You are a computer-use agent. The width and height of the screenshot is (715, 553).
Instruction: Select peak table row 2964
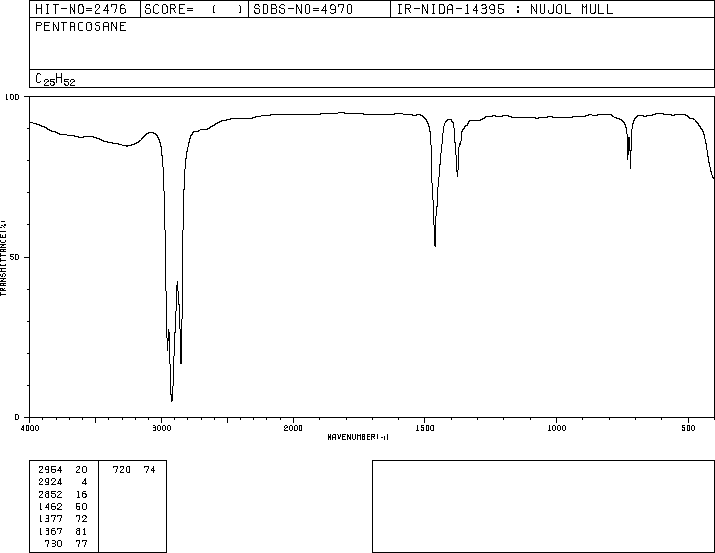63,470
